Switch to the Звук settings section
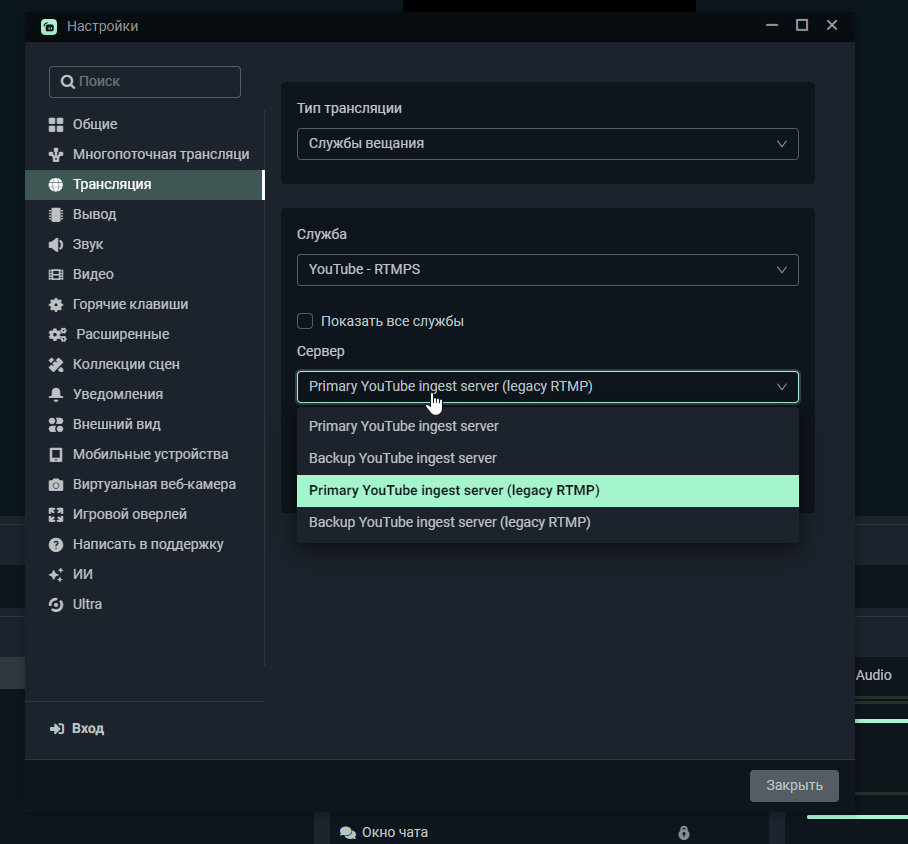This screenshot has width=908, height=844. [x=145, y=244]
